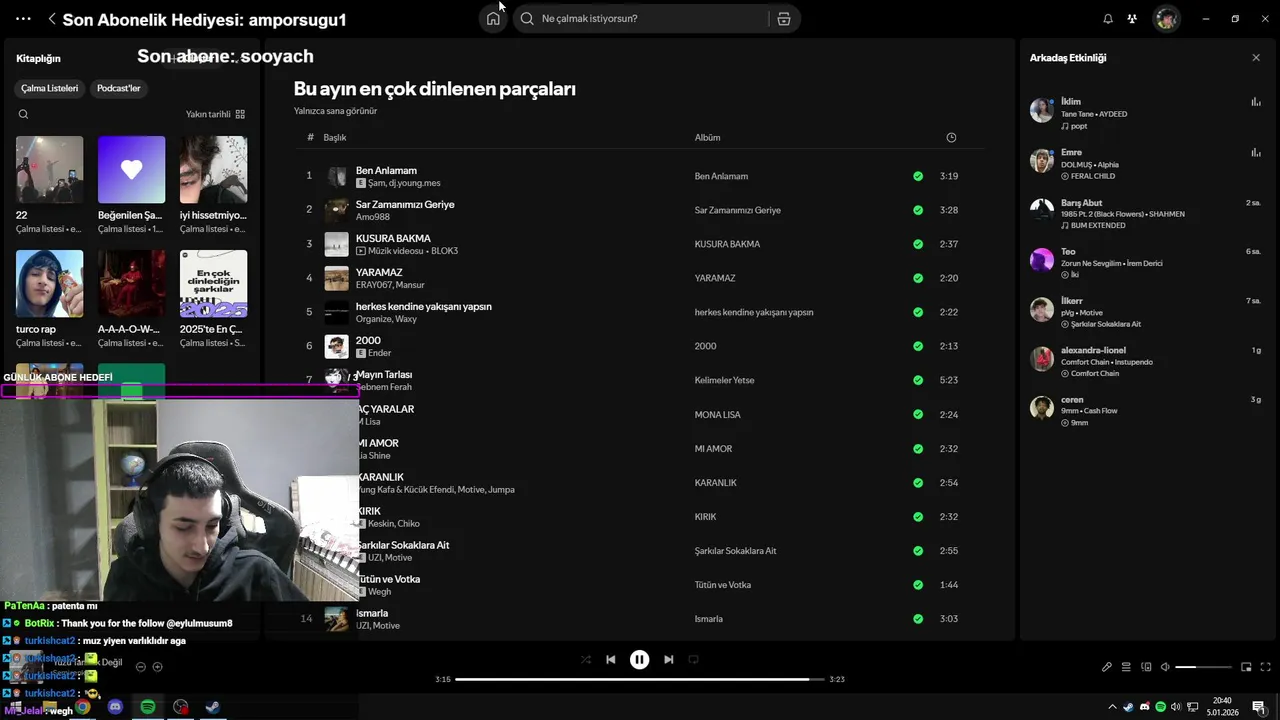This screenshot has height=720, width=1280.
Task: Seek within the song progress bar
Action: pyautogui.click(x=640, y=679)
